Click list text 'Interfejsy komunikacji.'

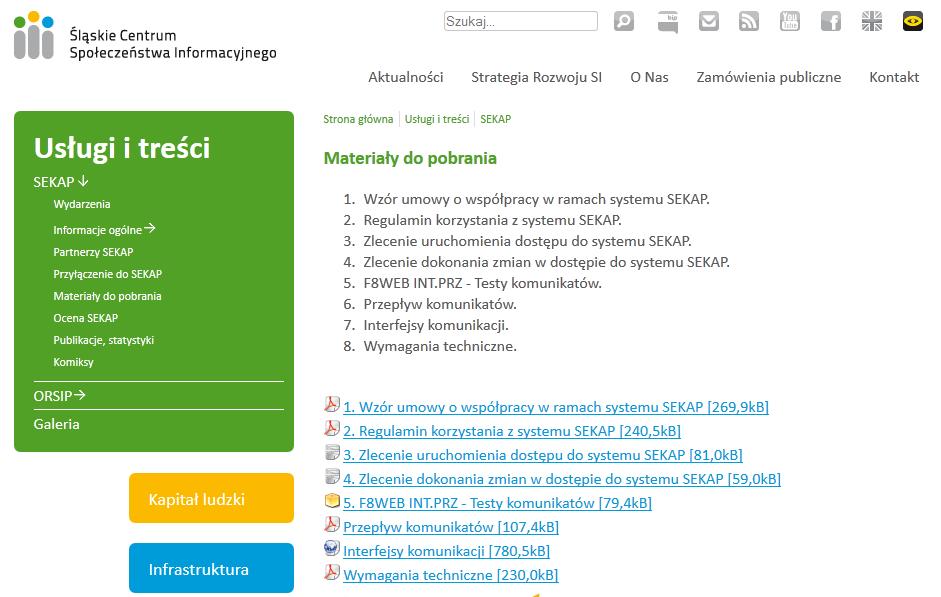[436, 325]
